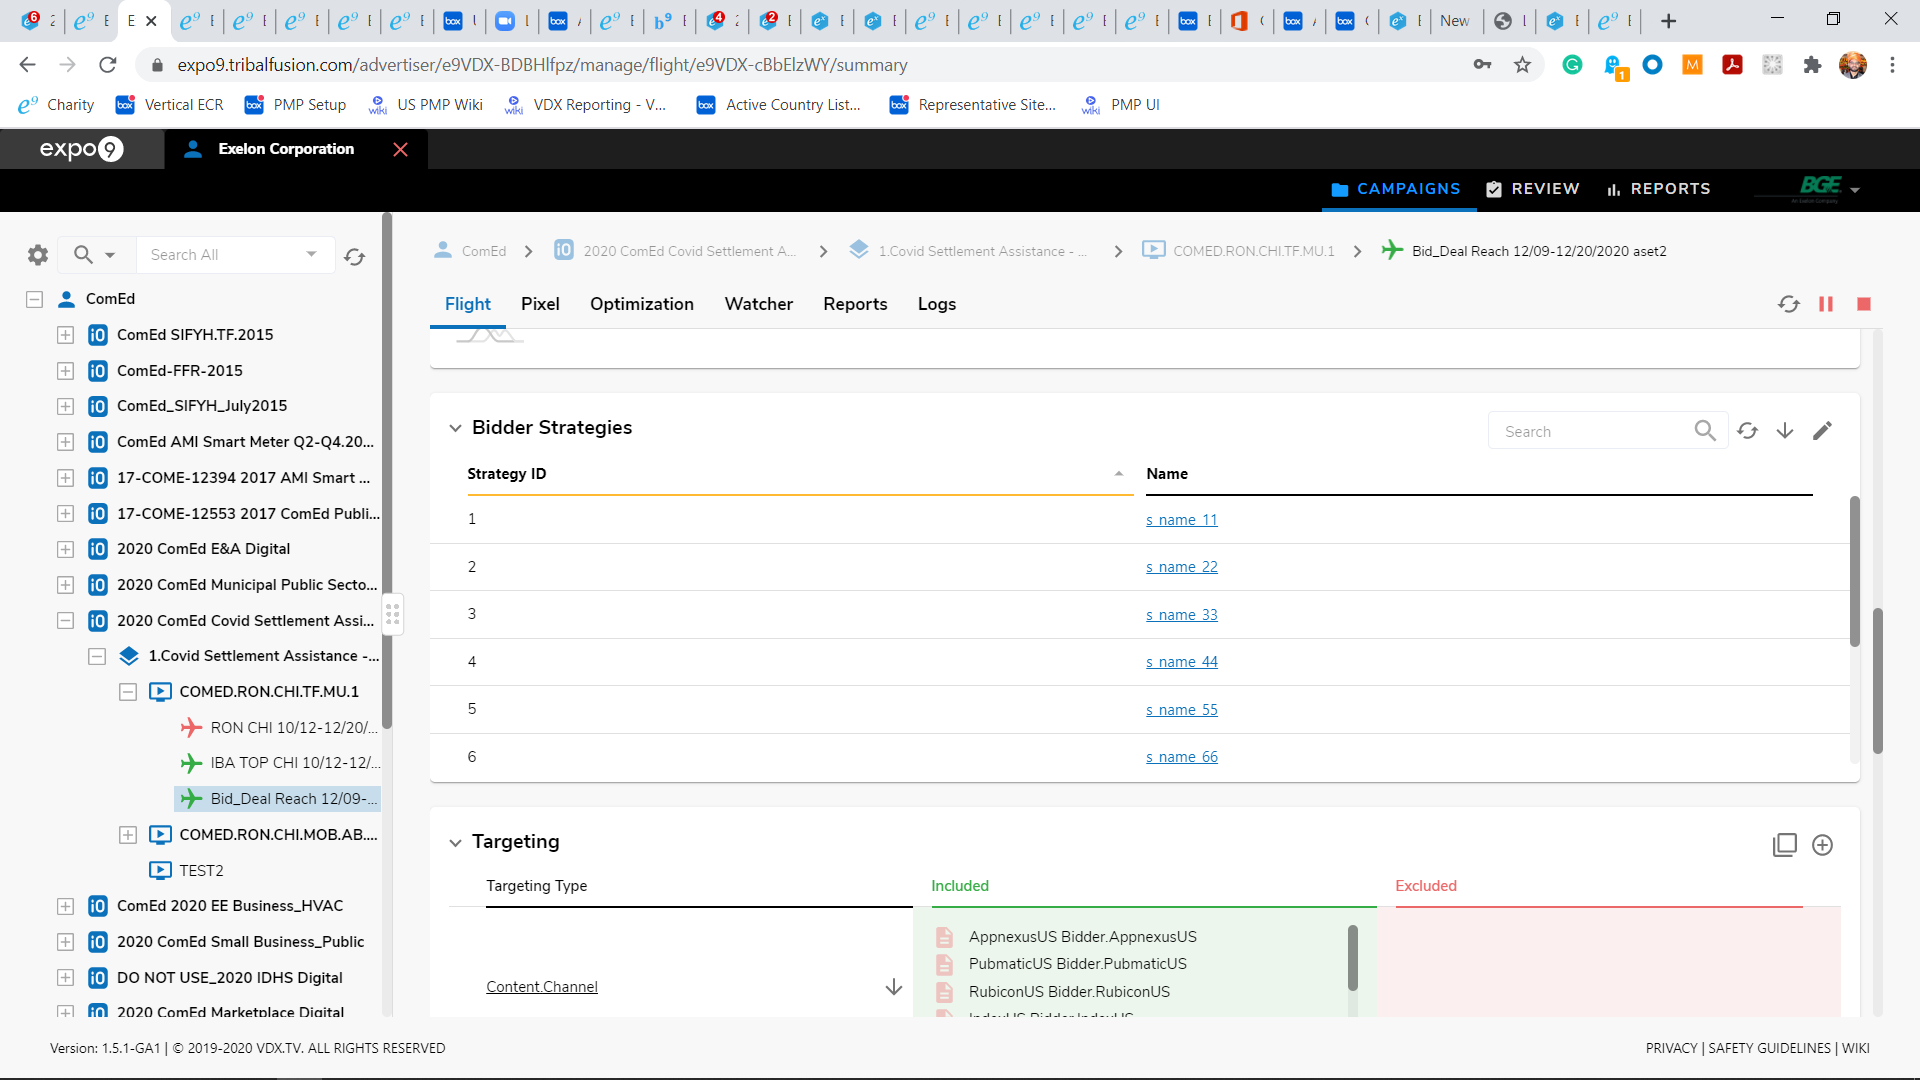The image size is (1920, 1080).
Task: Click the Content.Channel targeting link
Action: click(541, 987)
